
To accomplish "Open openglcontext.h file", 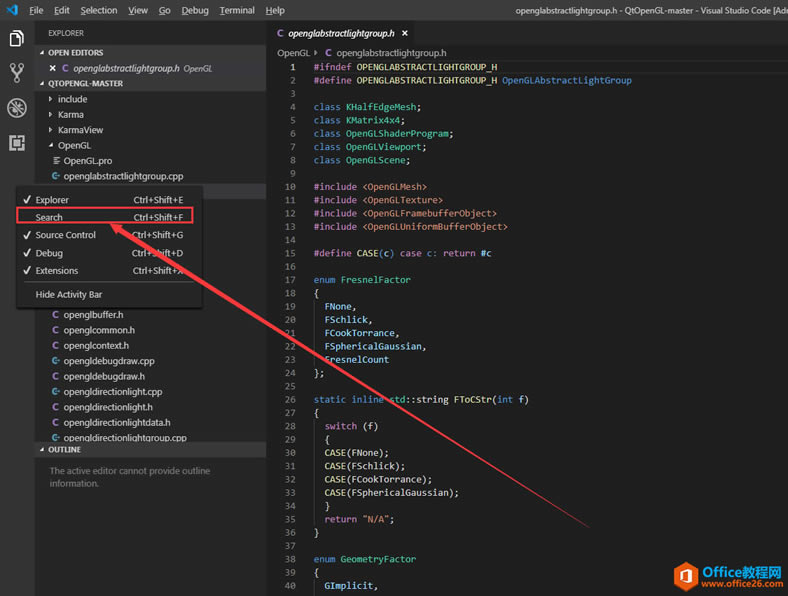I will point(96,345).
